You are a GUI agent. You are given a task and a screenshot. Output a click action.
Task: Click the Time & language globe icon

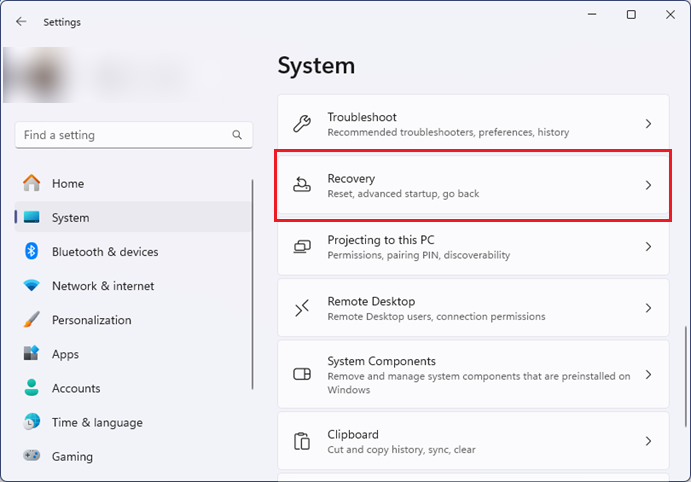(x=31, y=422)
